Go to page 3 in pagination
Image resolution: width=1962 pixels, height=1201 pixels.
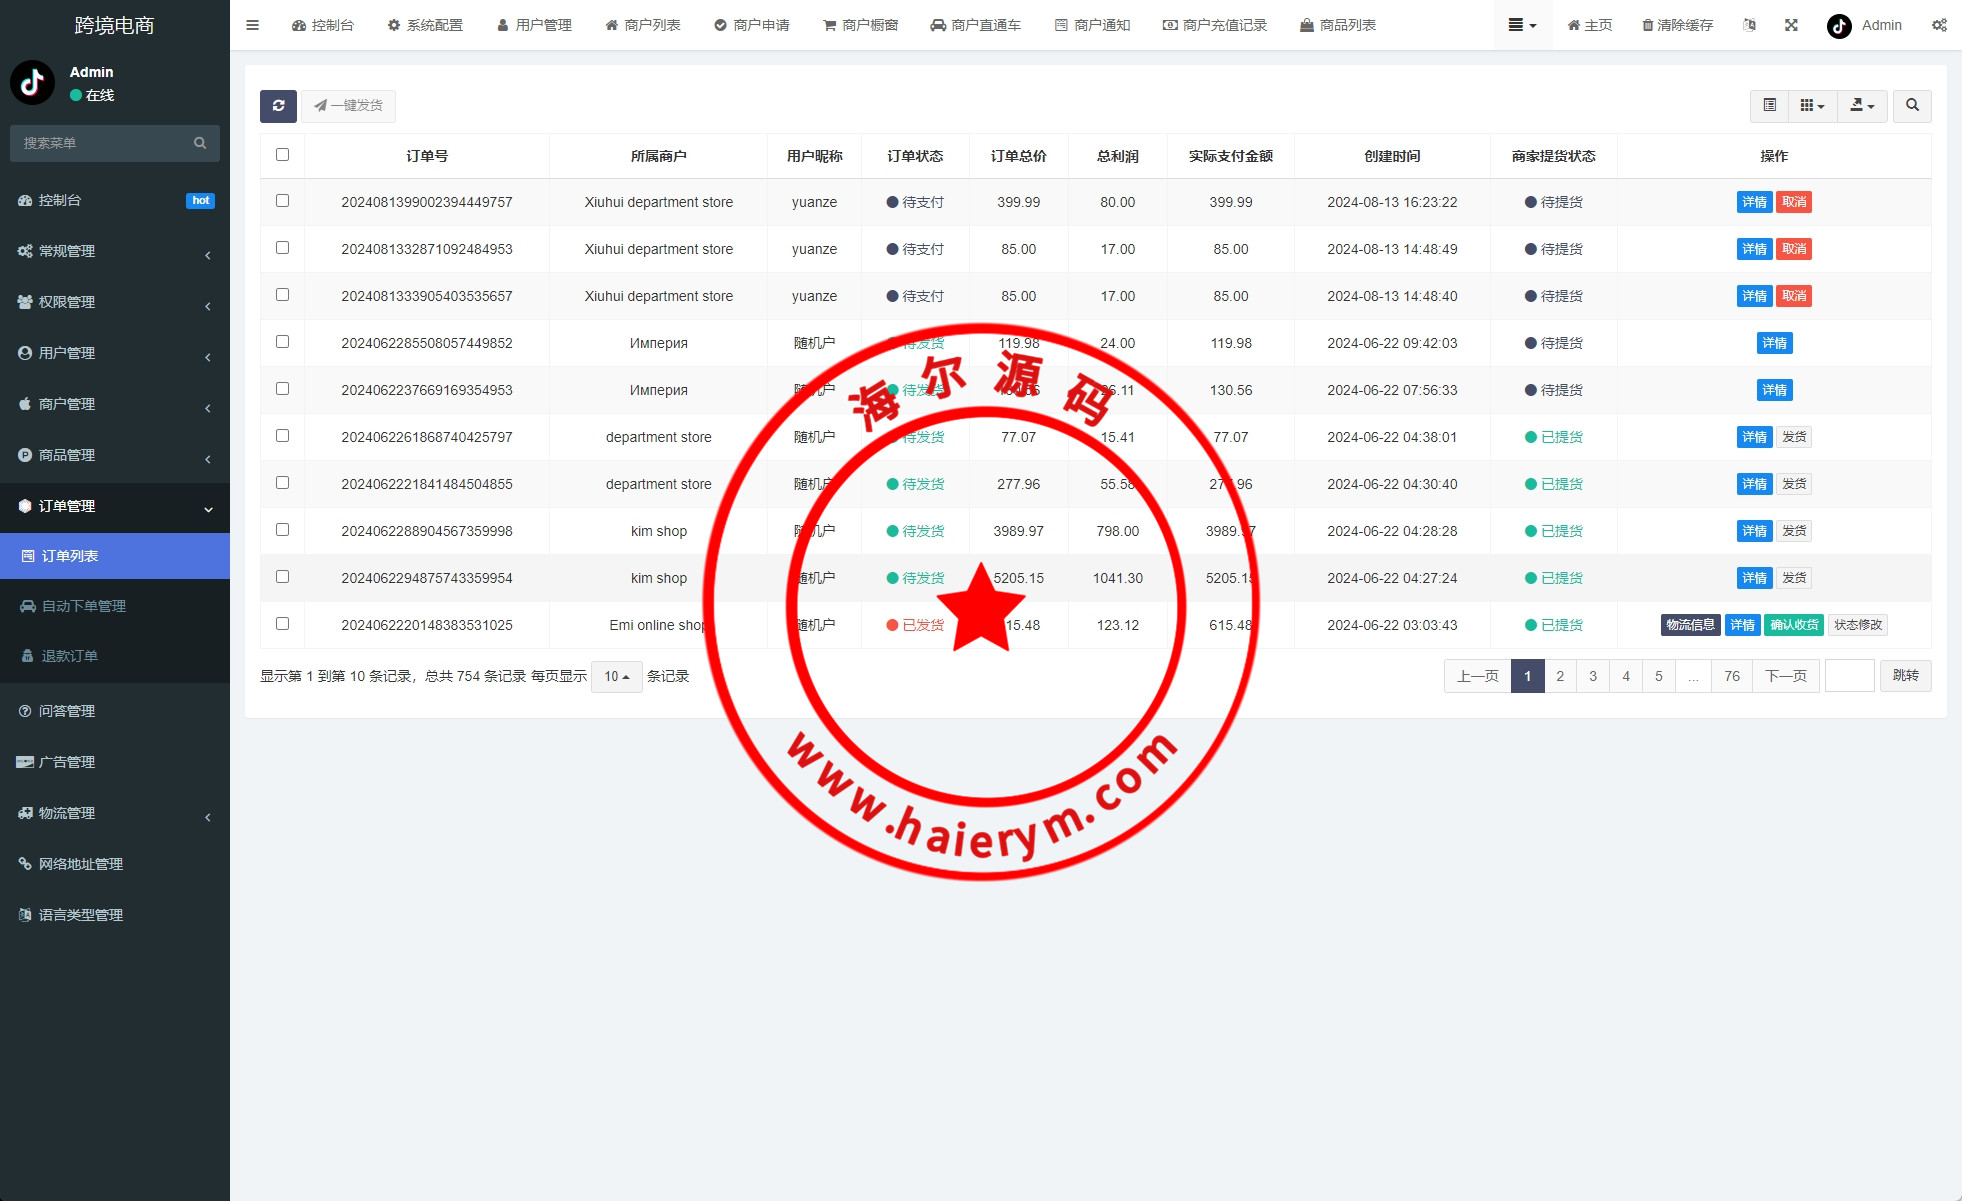coord(1593,676)
